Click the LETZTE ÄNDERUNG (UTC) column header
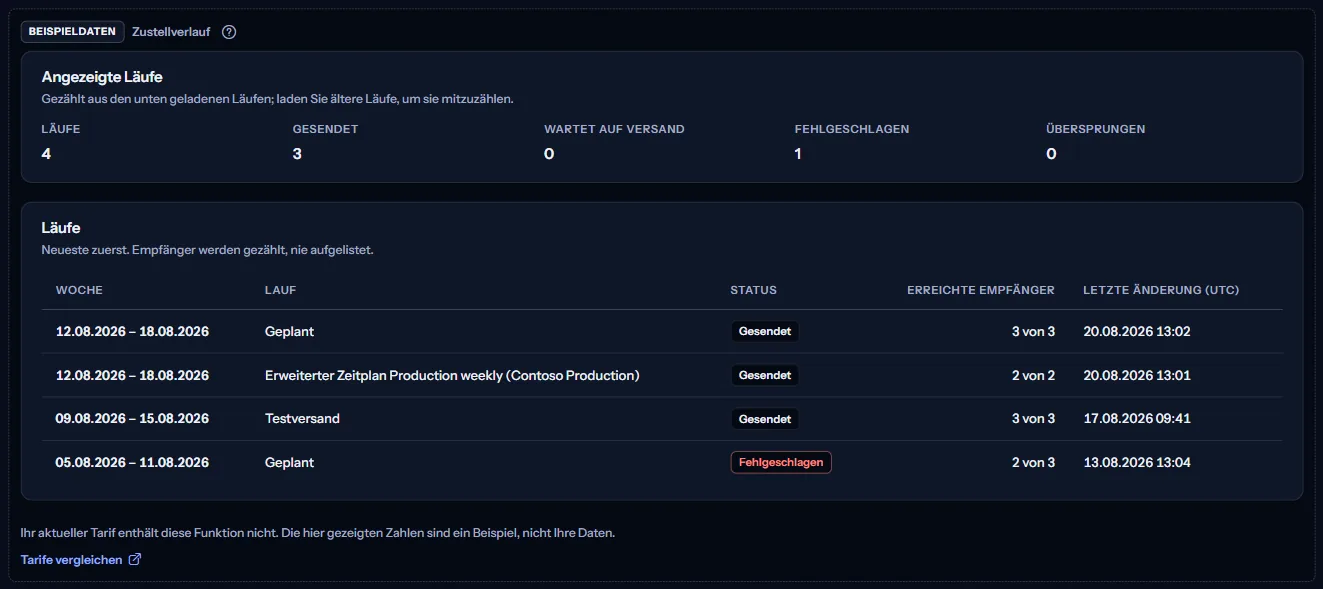 click(1161, 290)
